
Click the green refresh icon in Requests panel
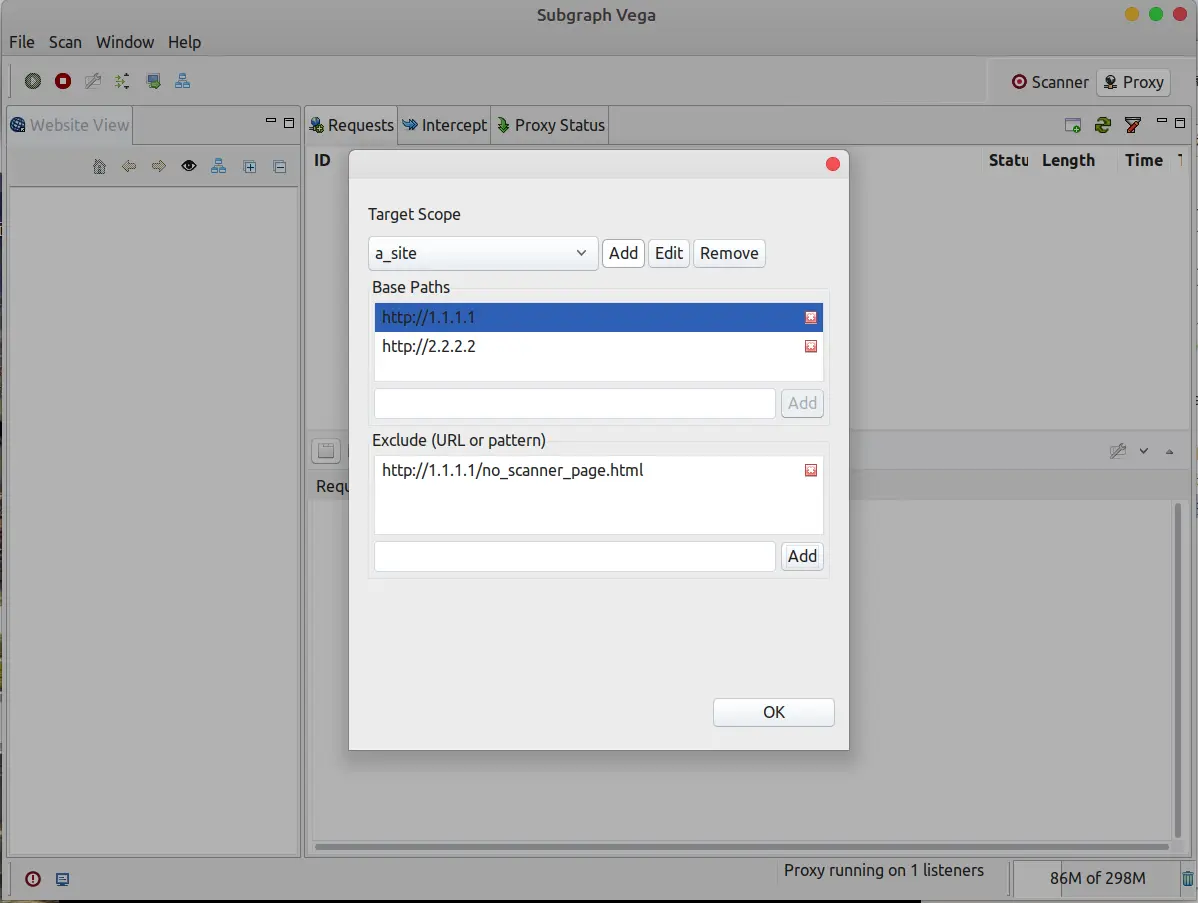click(x=1102, y=125)
